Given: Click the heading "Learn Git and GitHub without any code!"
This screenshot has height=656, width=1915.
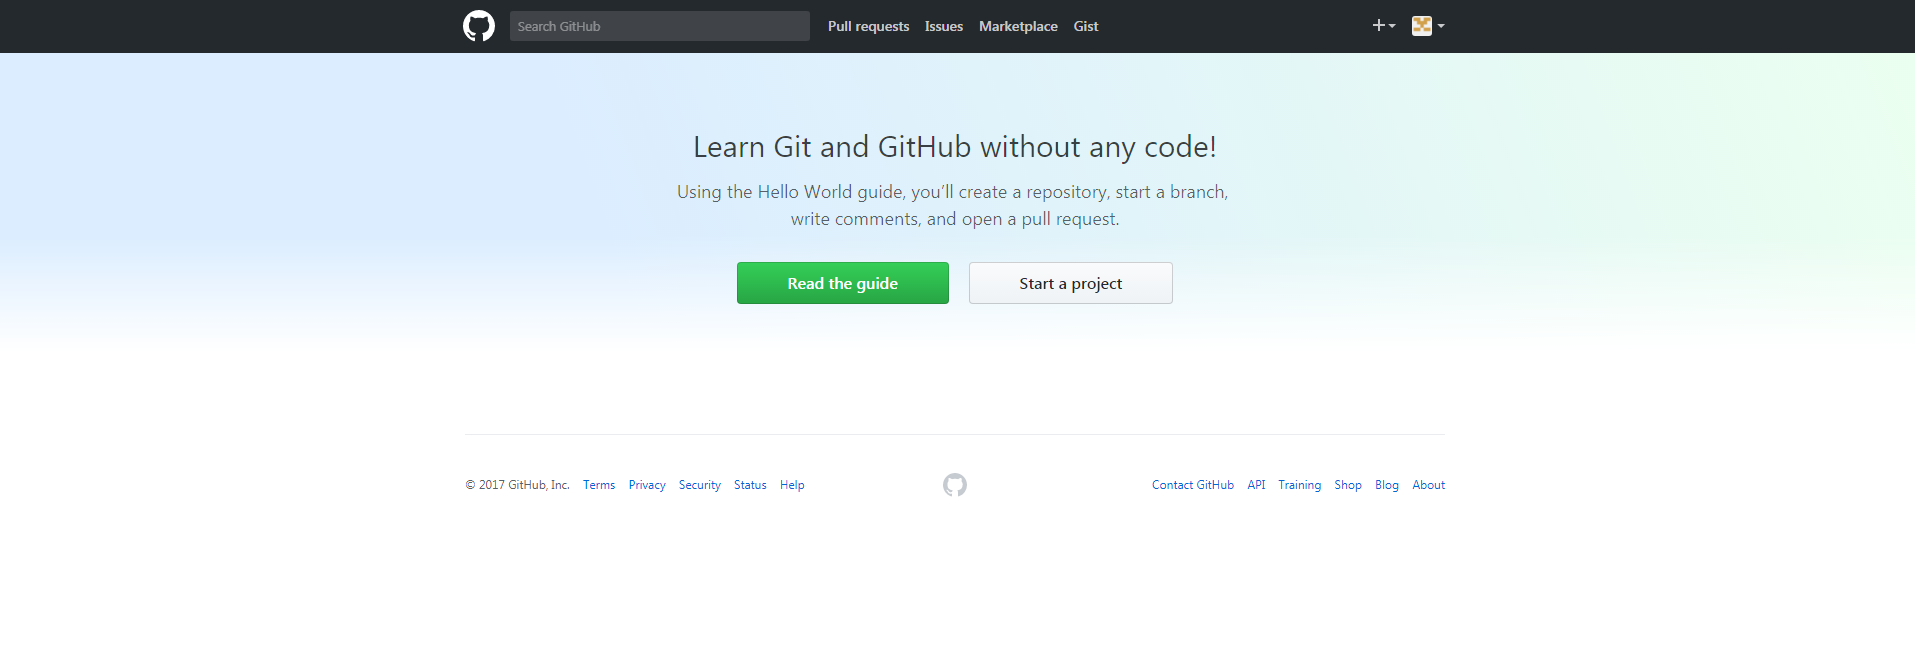Looking at the screenshot, I should click(955, 147).
